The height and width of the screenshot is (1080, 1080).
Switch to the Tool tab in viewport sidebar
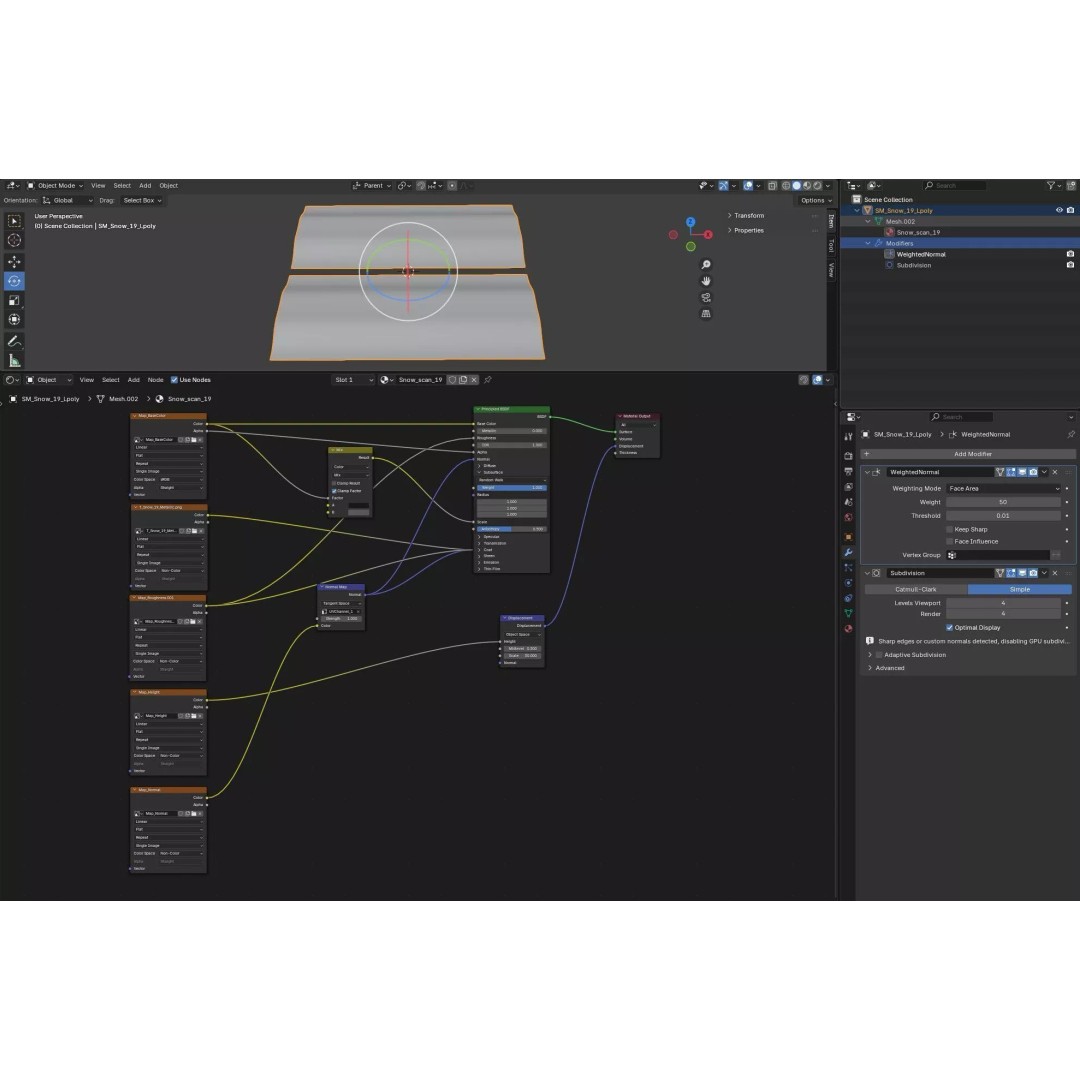pos(831,245)
